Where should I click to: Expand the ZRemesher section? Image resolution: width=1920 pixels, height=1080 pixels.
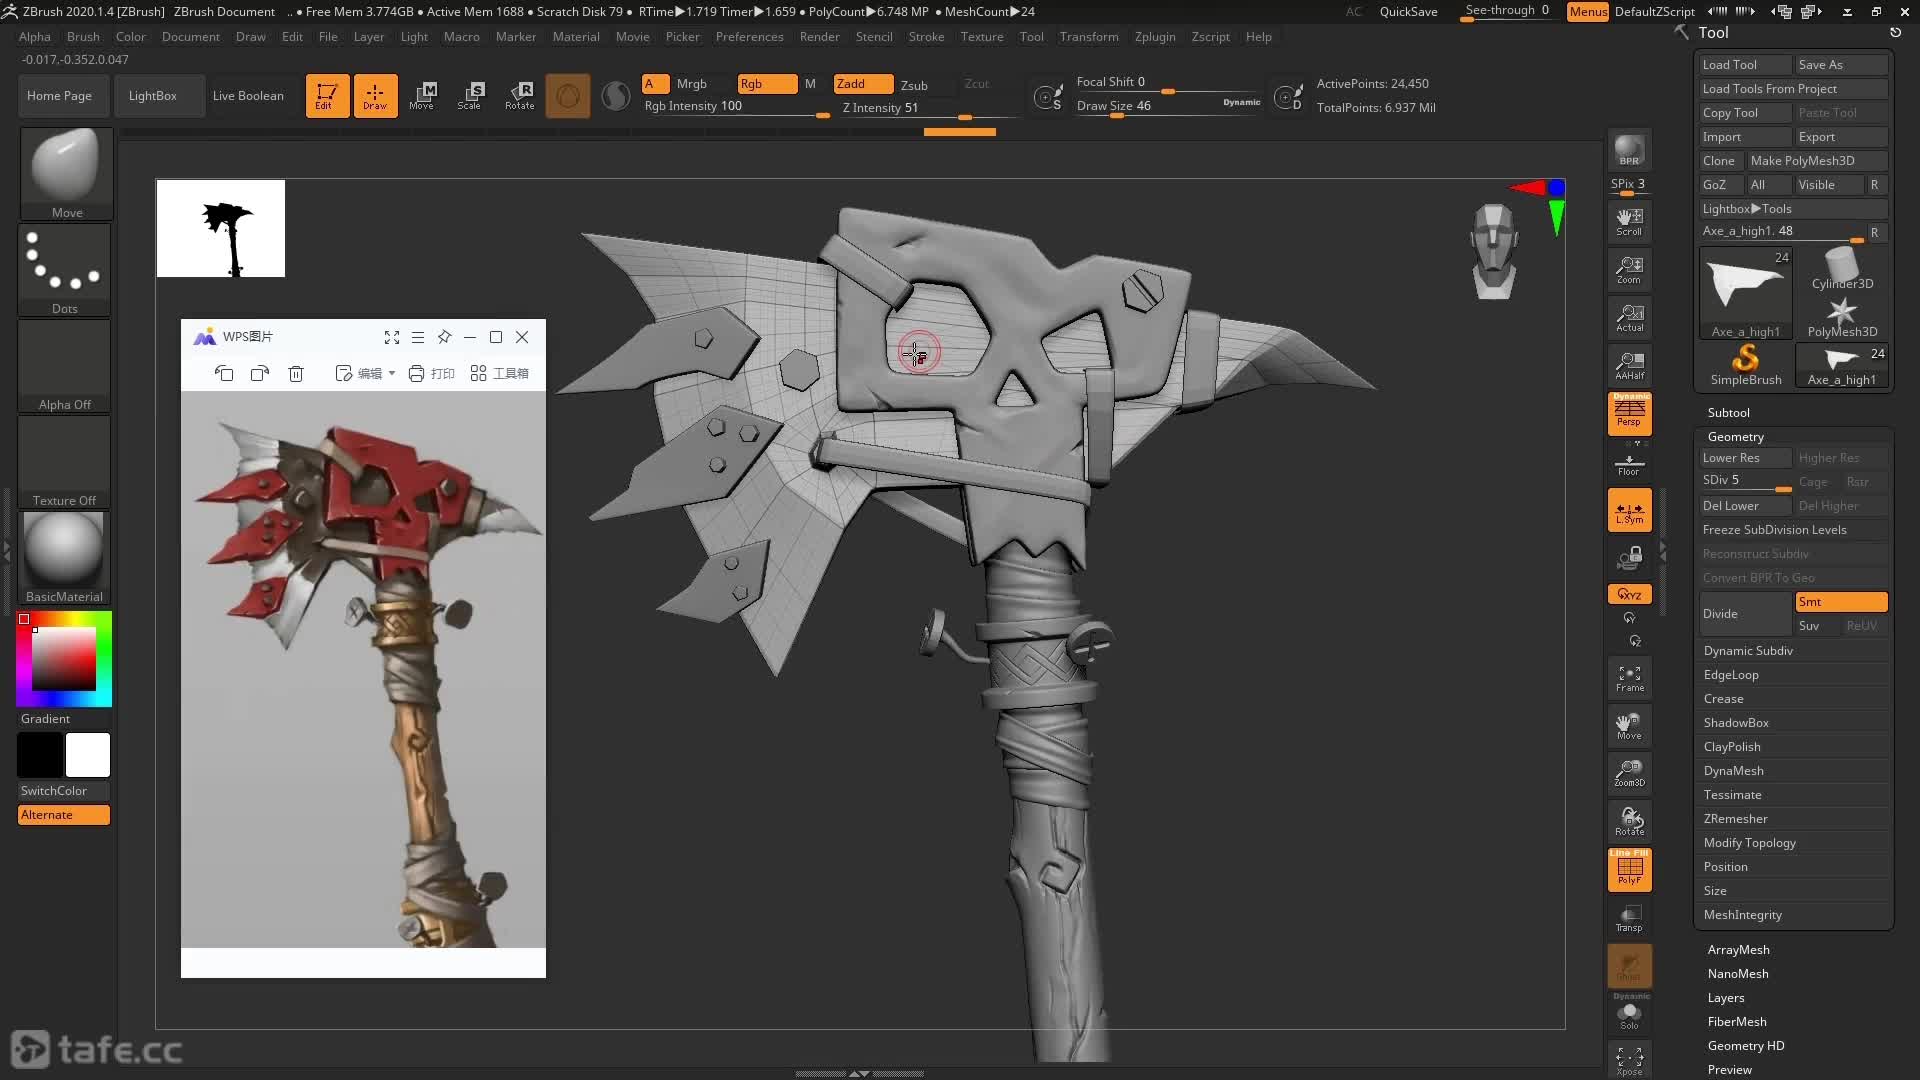tap(1735, 819)
